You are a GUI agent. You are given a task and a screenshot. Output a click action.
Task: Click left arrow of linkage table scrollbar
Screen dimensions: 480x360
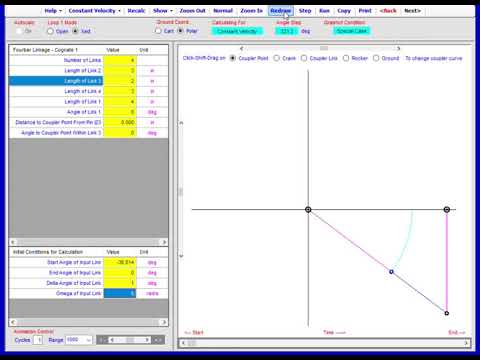(x=13, y=242)
